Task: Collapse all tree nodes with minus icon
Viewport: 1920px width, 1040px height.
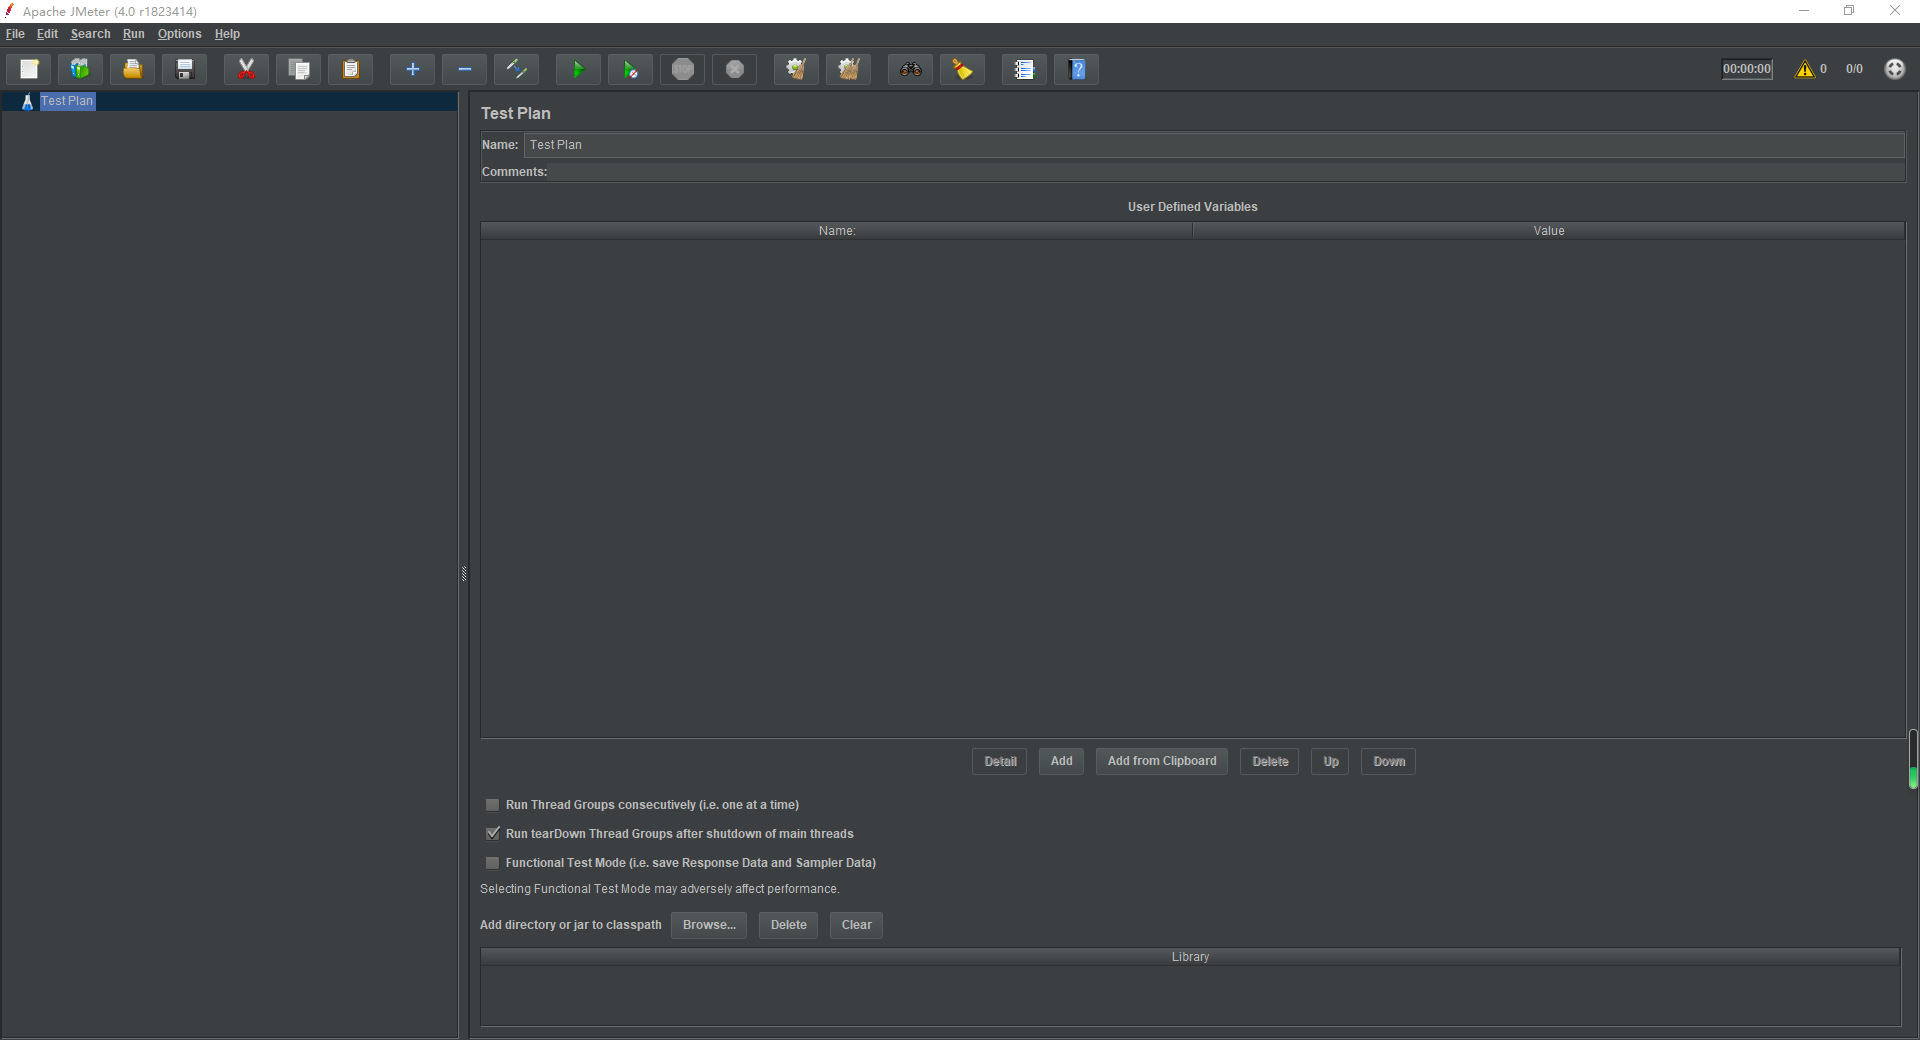Action: [464, 69]
